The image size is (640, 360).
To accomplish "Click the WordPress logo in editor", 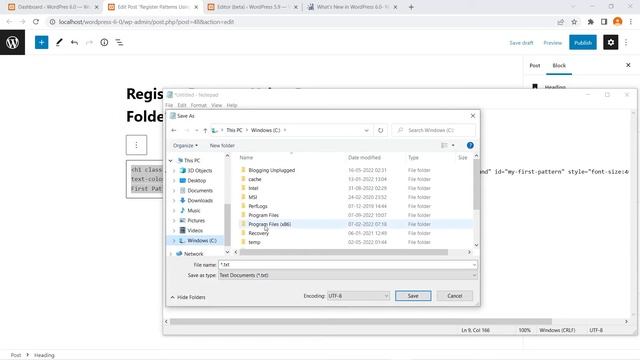I will pyautogui.click(x=12, y=42).
